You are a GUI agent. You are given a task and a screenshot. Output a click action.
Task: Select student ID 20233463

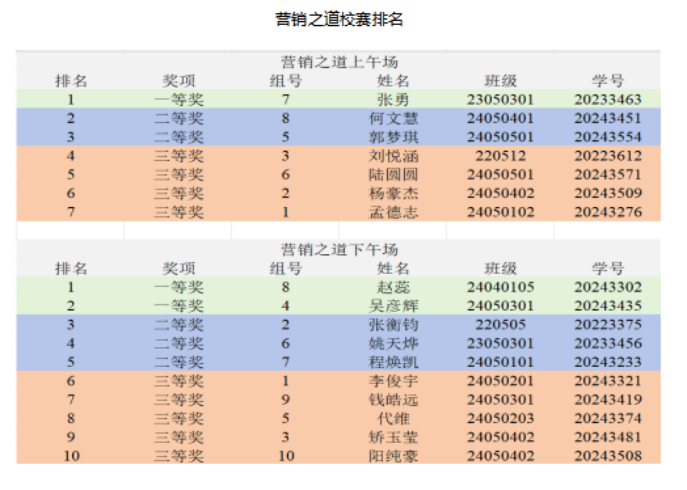[x=608, y=99]
